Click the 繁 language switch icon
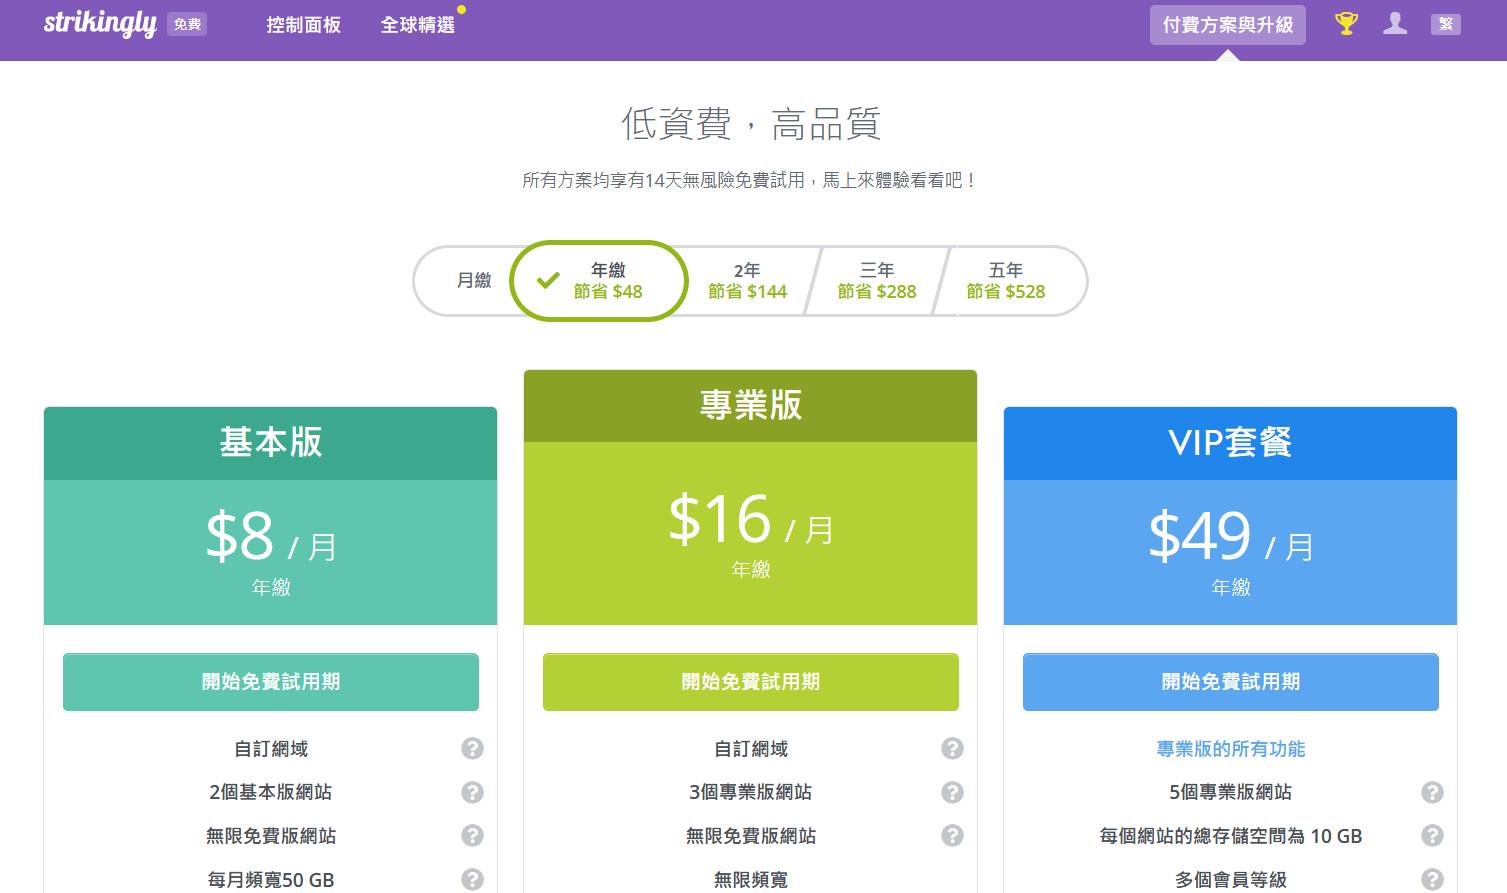Image resolution: width=1507 pixels, height=893 pixels. 1445,24
